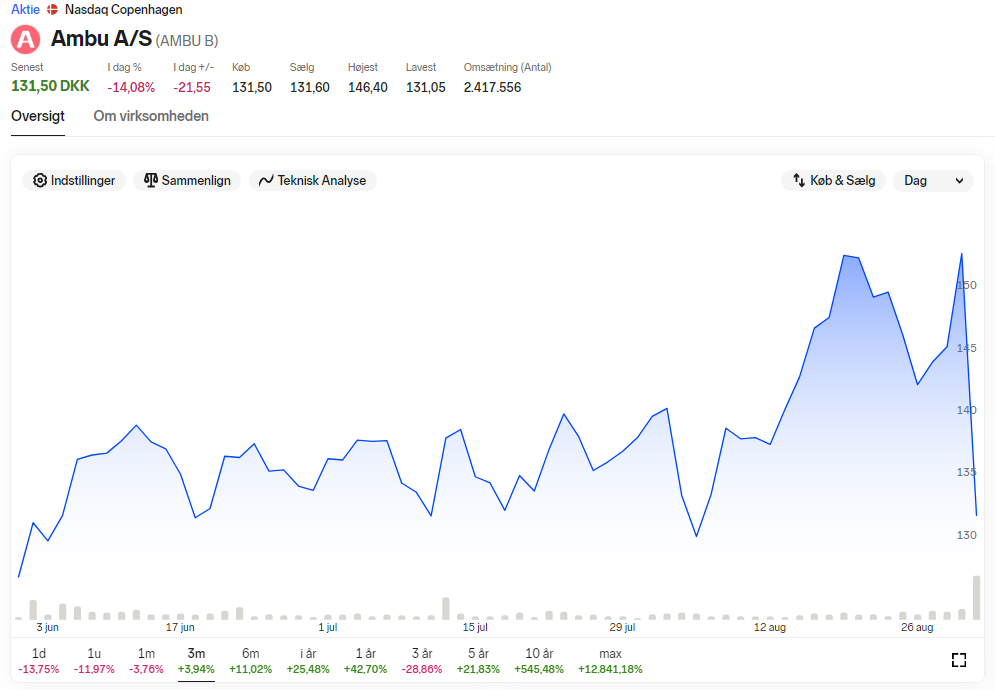
Task: Open the Om virksomheden tab
Action: pyautogui.click(x=151, y=116)
